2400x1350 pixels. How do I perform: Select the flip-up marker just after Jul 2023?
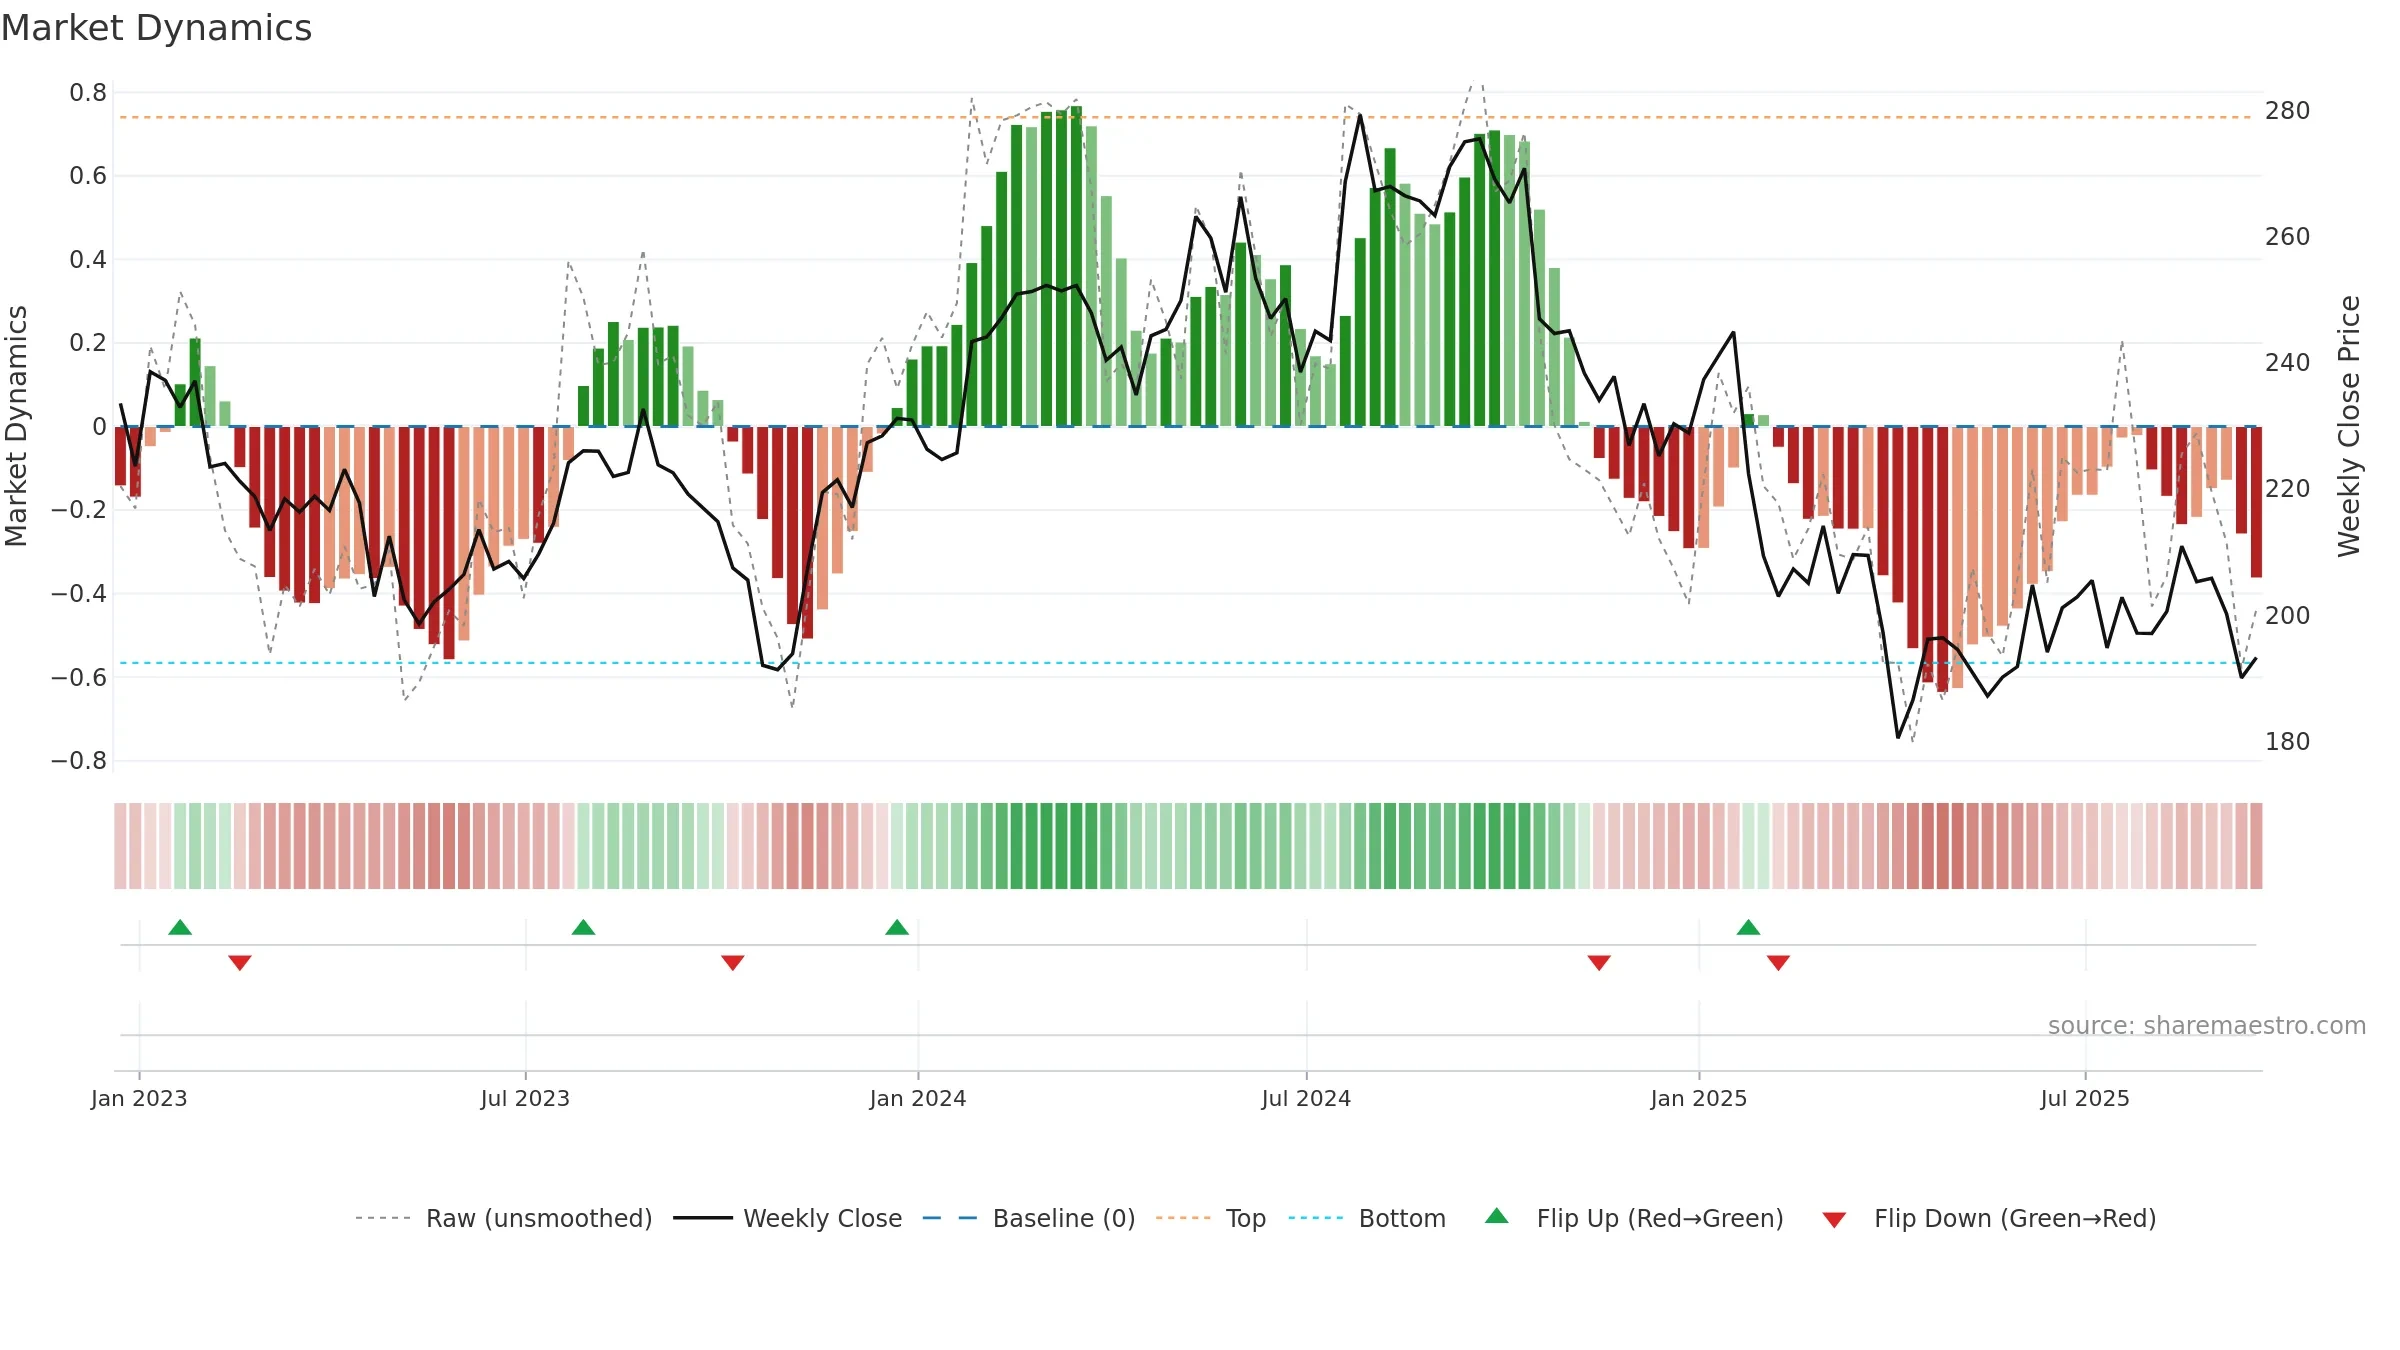click(x=583, y=927)
